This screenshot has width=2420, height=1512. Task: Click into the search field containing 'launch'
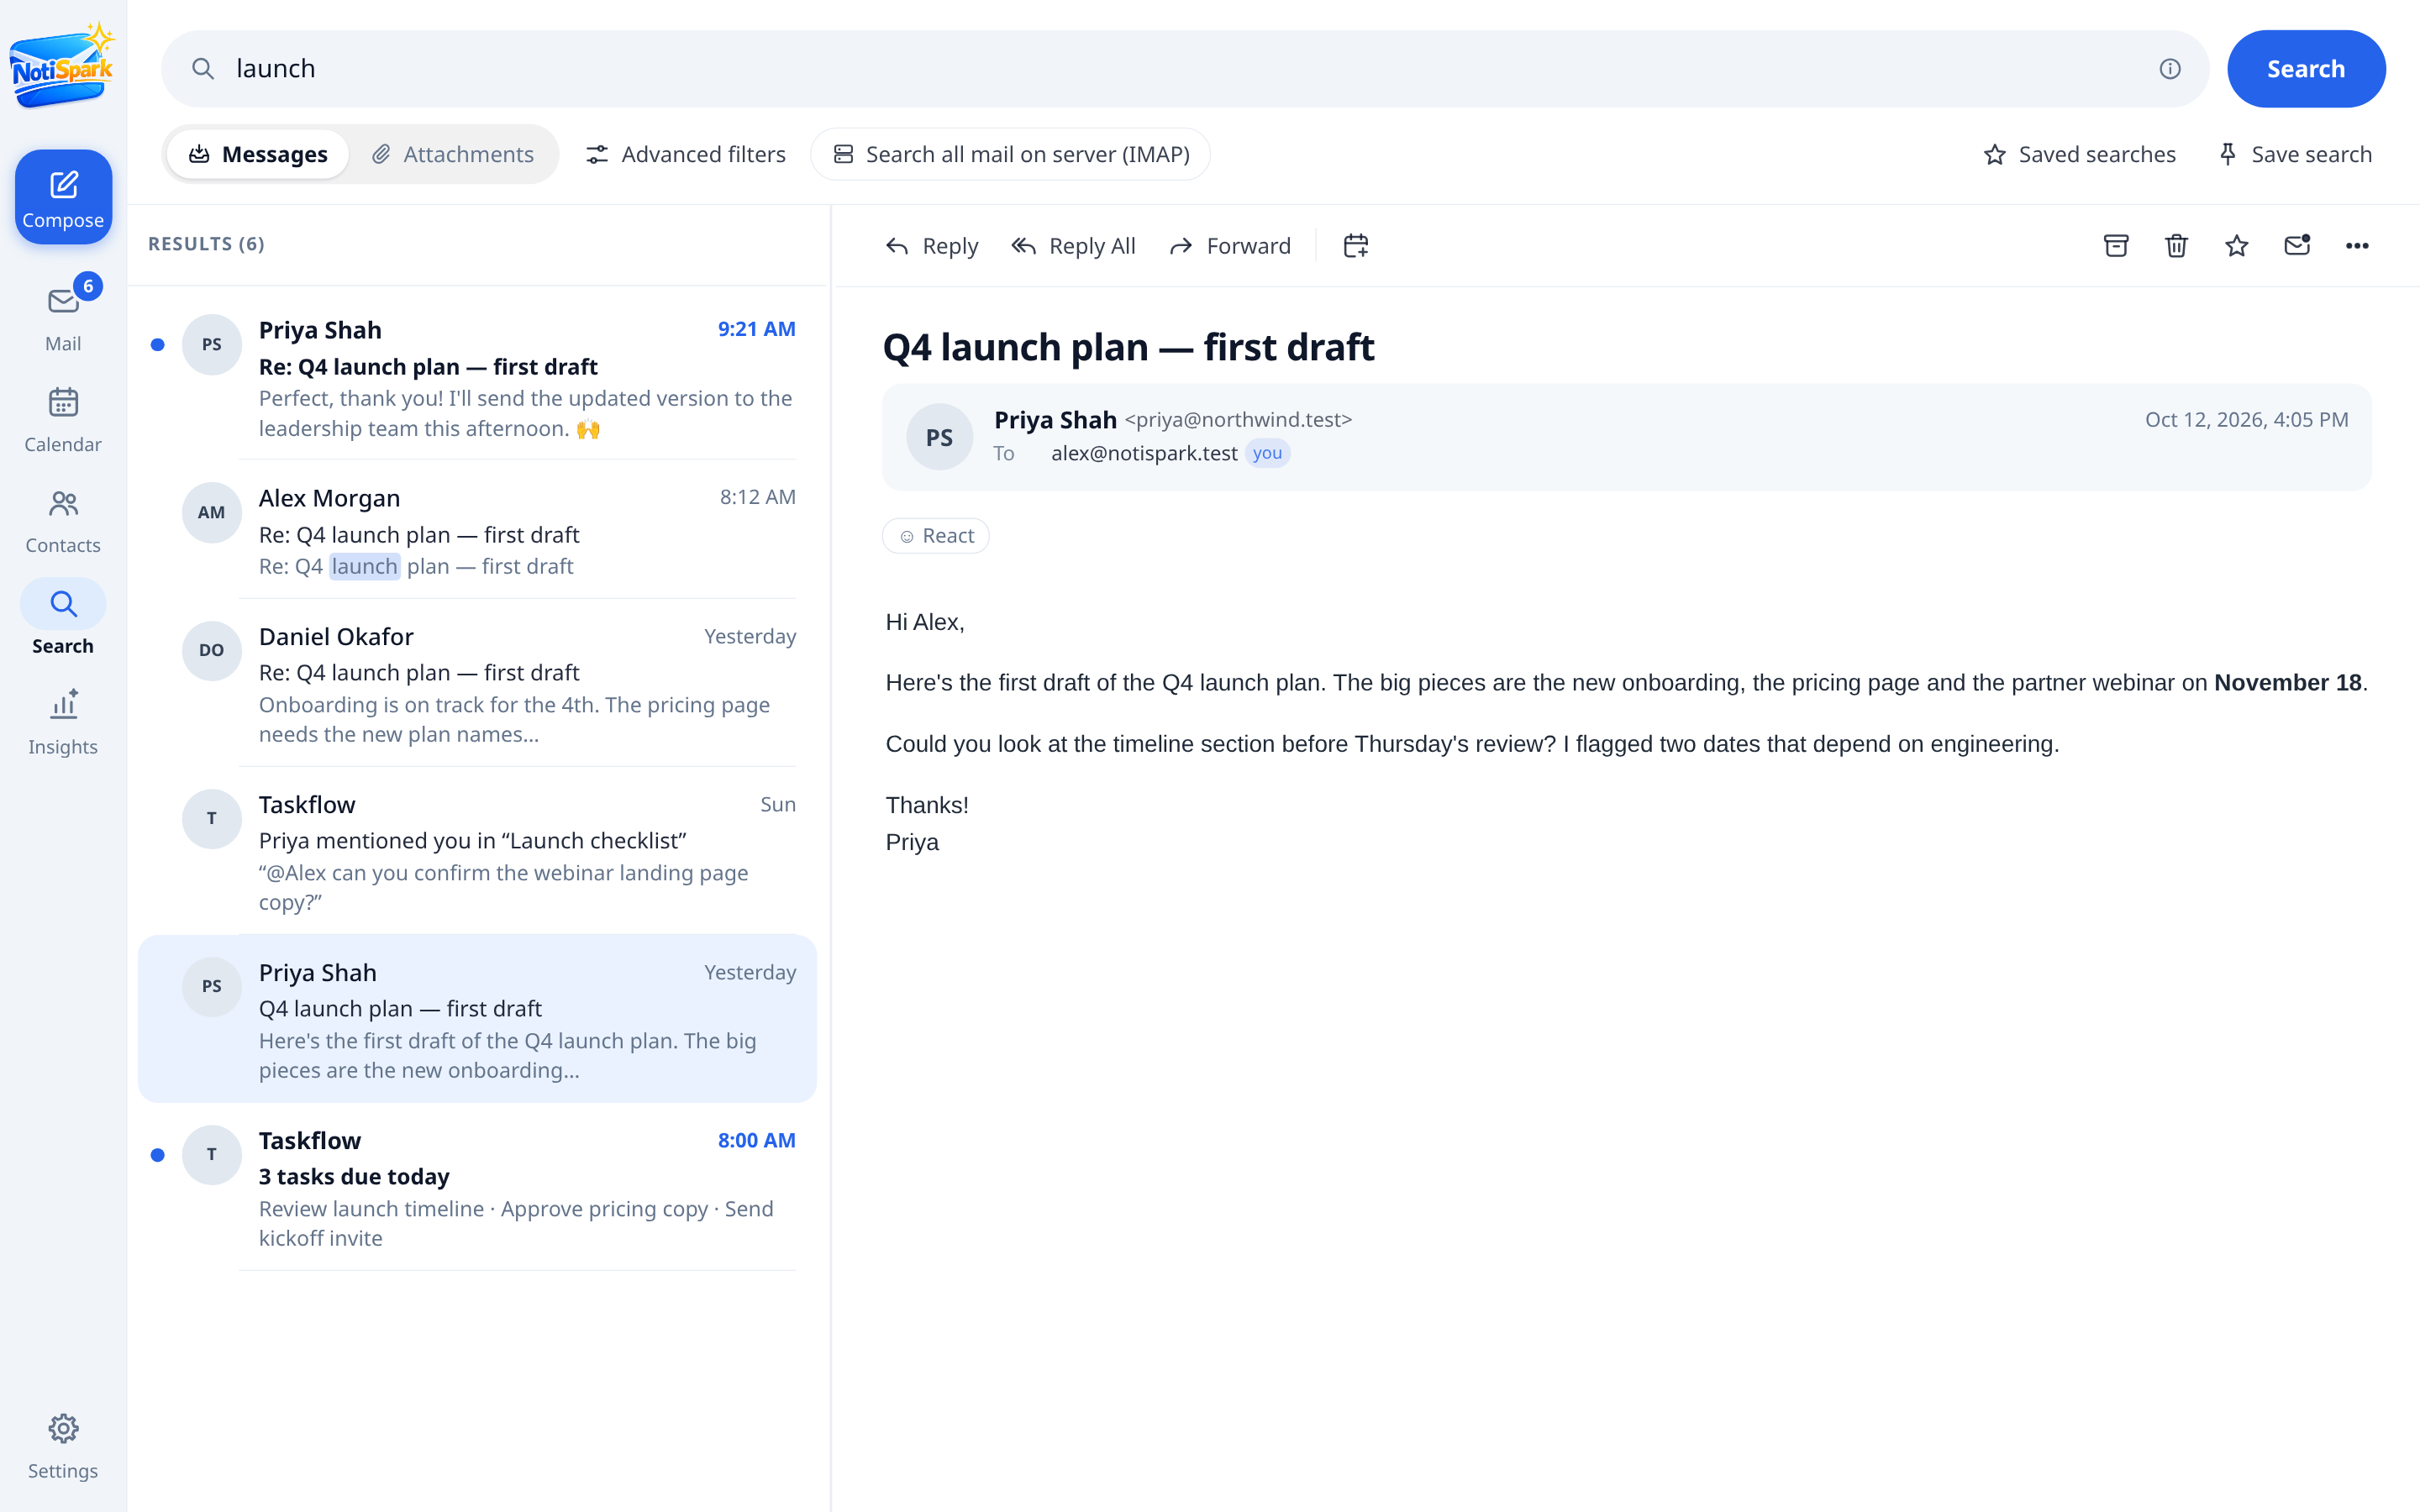pyautogui.click(x=1185, y=69)
